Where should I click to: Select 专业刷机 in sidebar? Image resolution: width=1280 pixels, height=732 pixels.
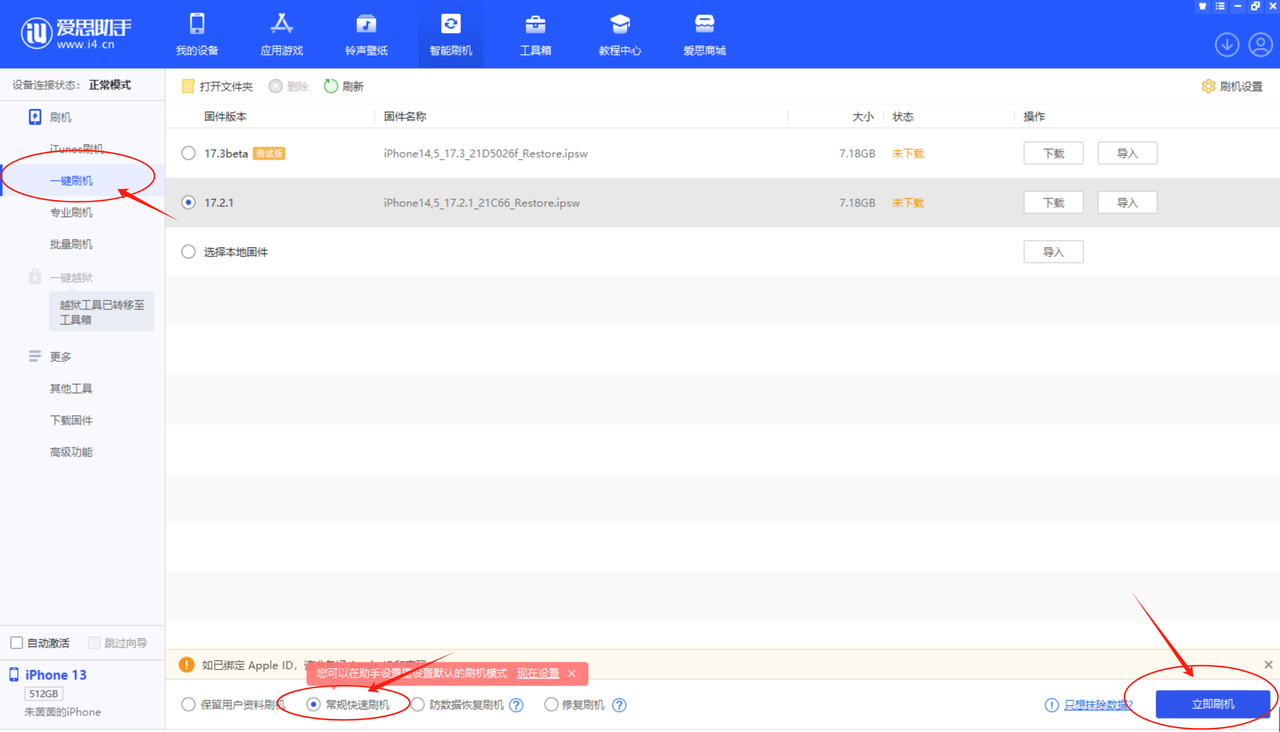click(71, 212)
